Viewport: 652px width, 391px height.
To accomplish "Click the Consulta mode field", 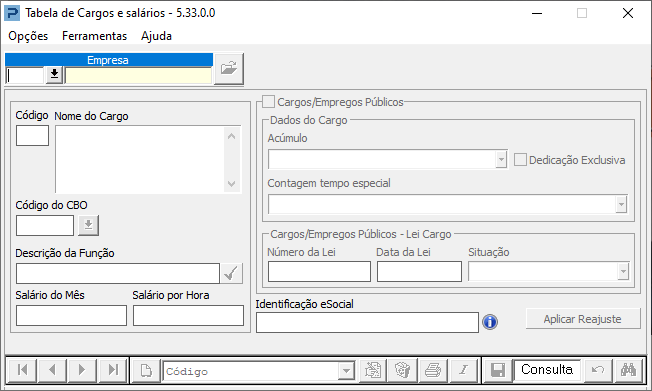I will point(547,369).
